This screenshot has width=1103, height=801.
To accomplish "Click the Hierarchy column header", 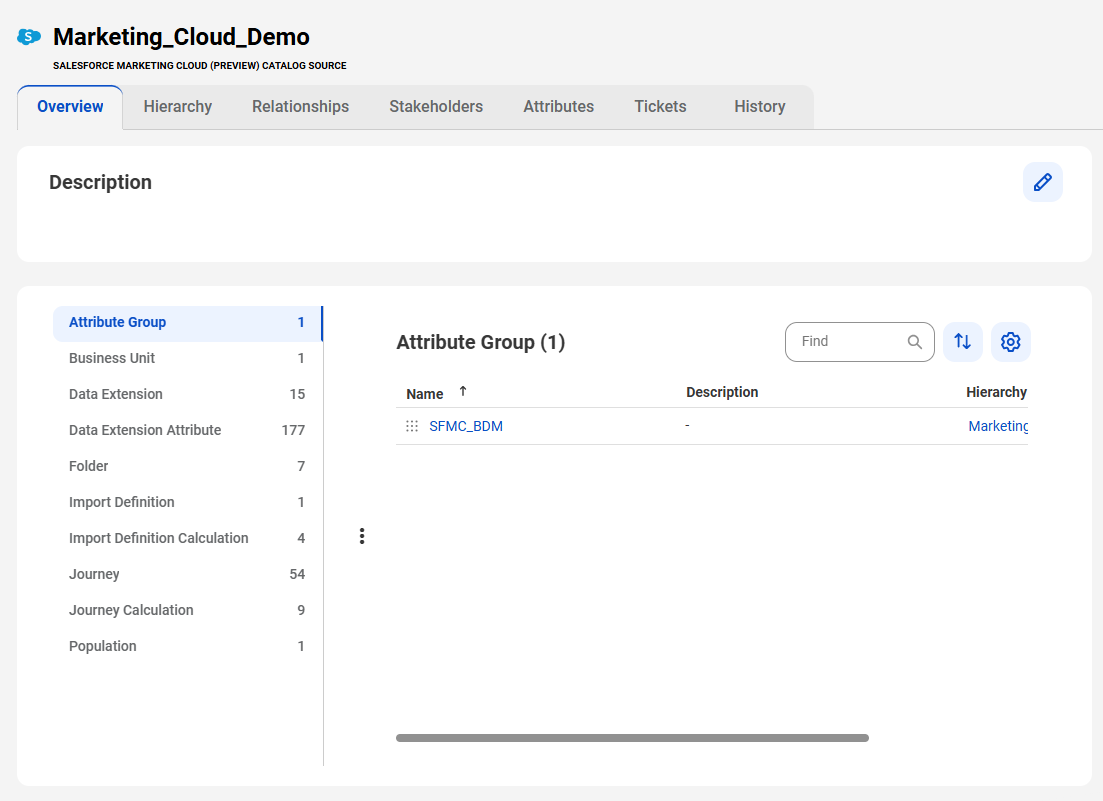I will 996,392.
